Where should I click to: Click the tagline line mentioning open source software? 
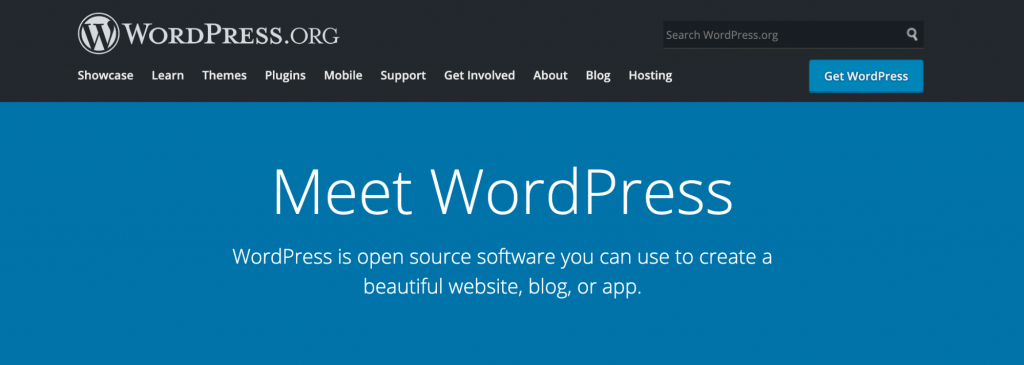point(502,257)
